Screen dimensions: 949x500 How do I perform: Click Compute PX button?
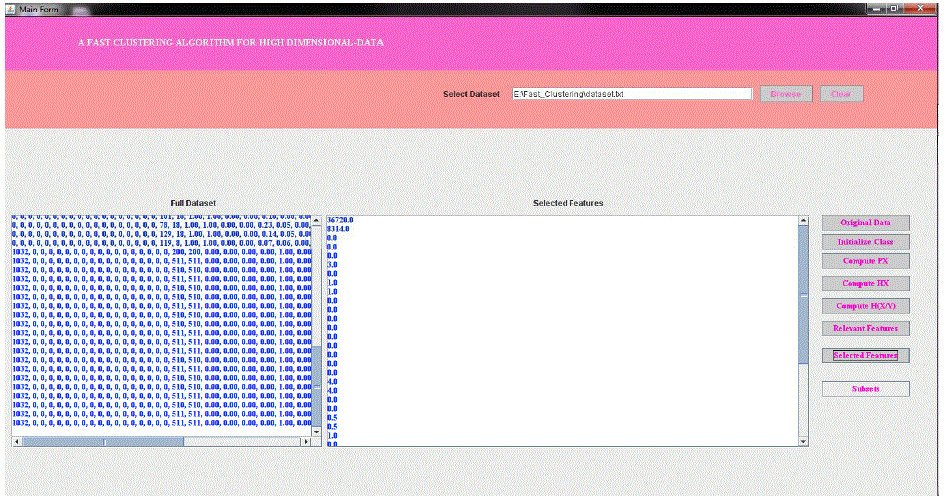(x=865, y=261)
